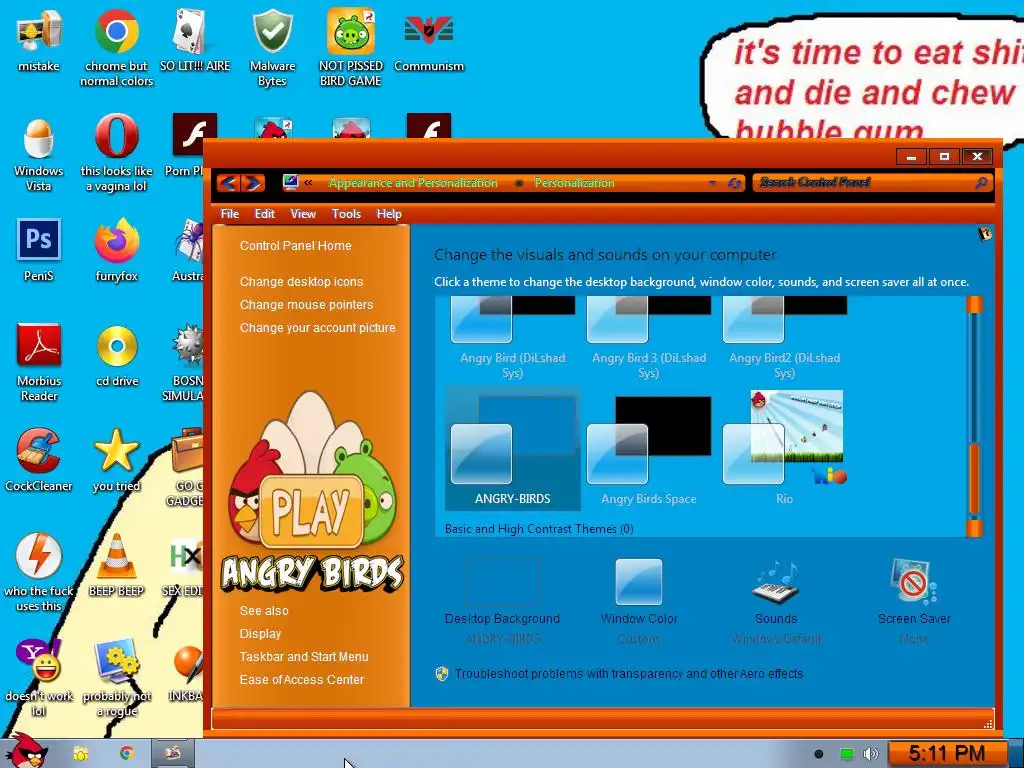Open the Display link under See also

click(260, 633)
